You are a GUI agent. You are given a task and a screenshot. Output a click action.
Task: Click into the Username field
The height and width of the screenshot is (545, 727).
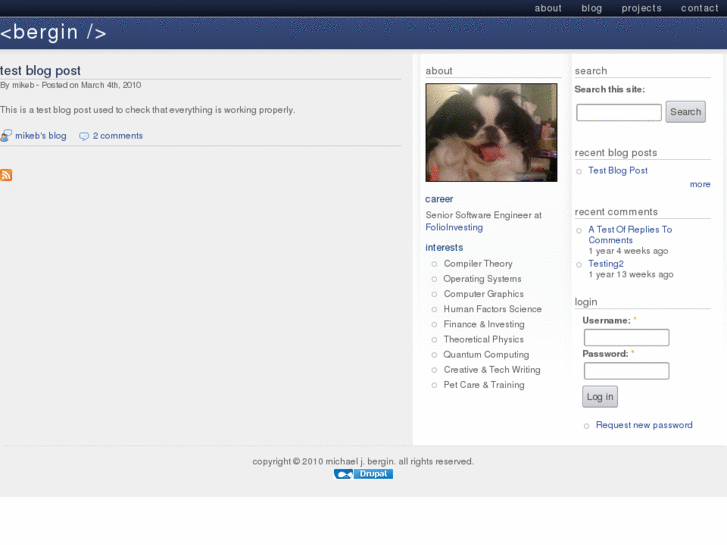(x=626, y=338)
